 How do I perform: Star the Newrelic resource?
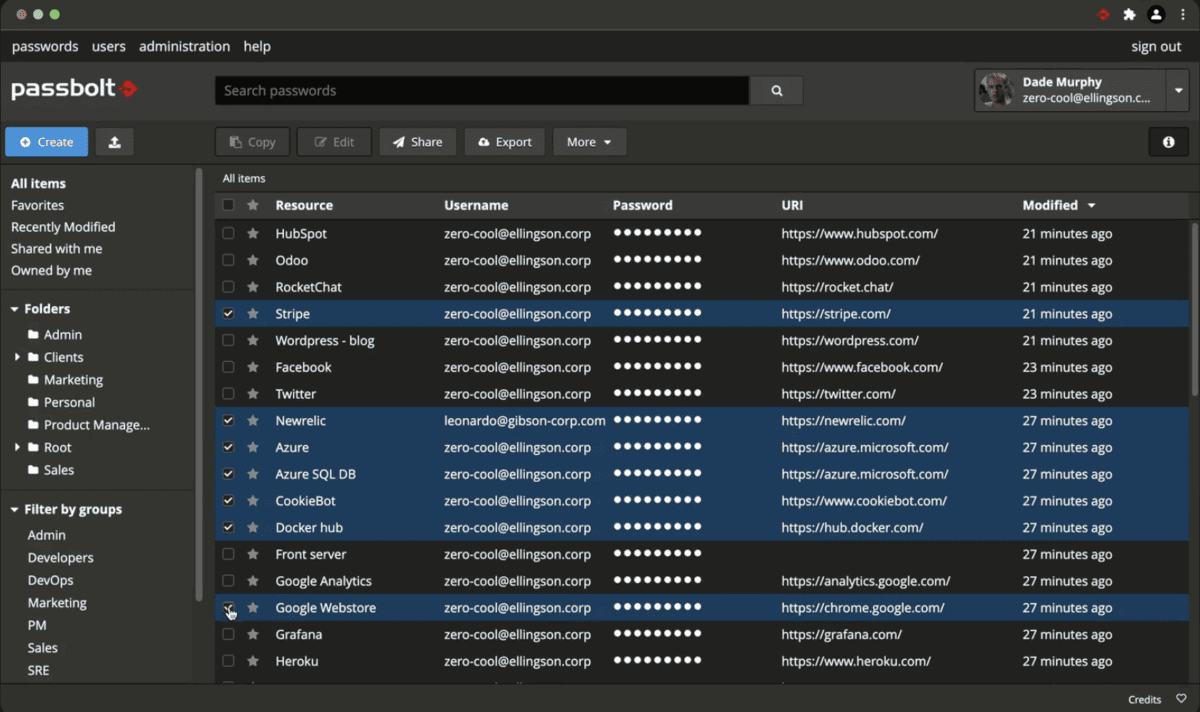tap(253, 420)
